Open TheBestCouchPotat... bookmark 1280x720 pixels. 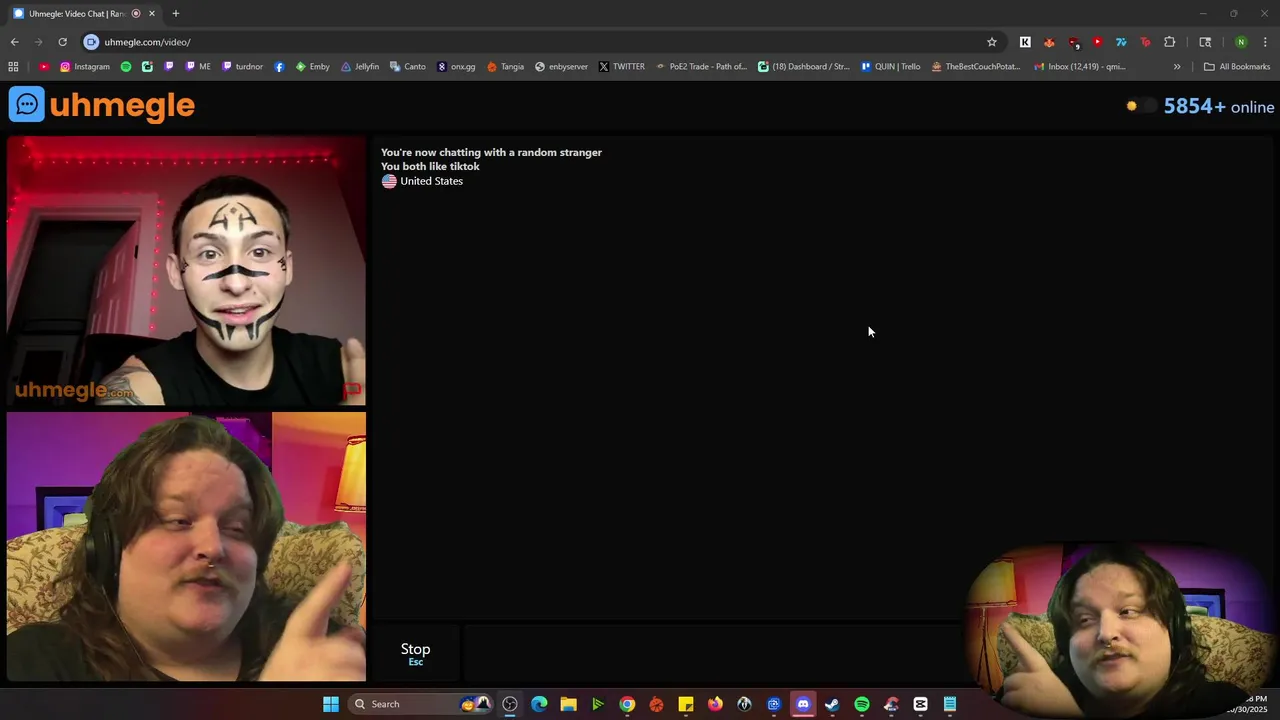[x=976, y=67]
